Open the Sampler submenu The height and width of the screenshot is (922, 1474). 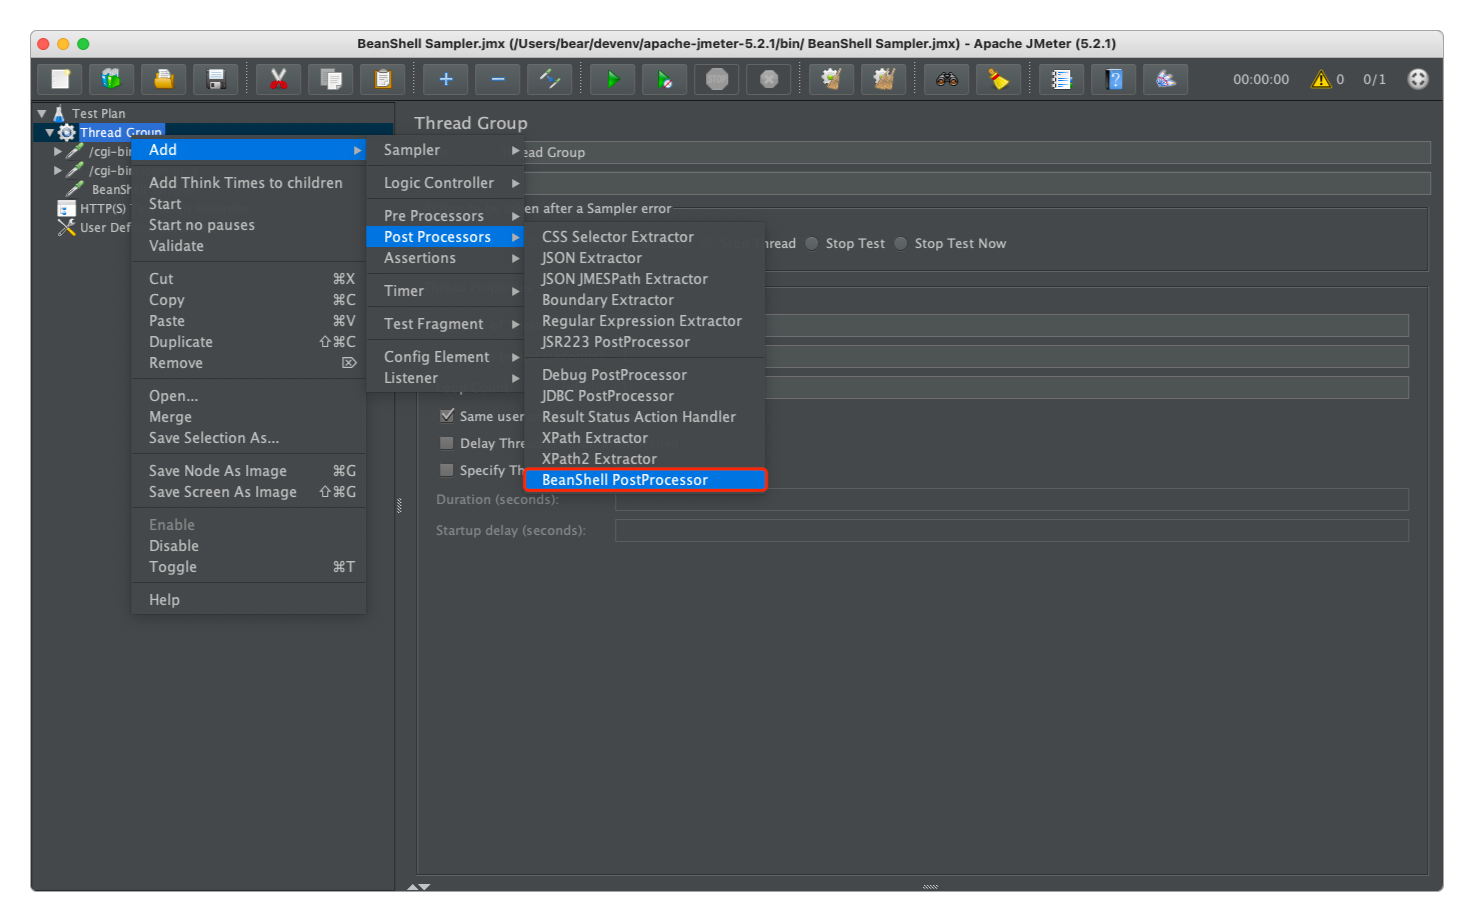446,150
